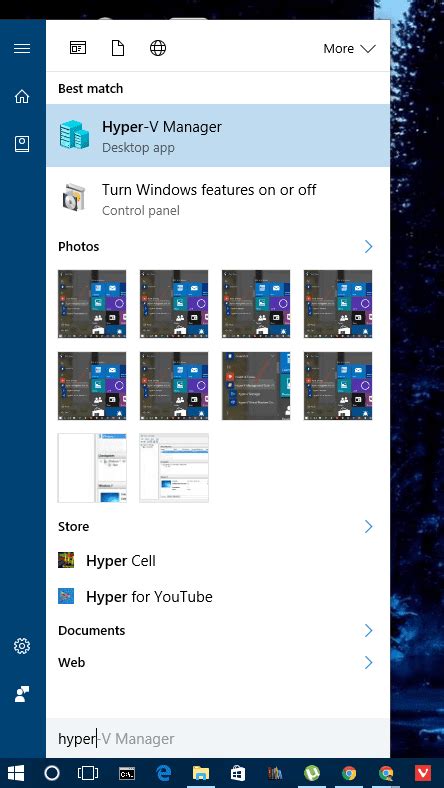Click the Store section heading
The image size is (444, 788).
click(73, 526)
